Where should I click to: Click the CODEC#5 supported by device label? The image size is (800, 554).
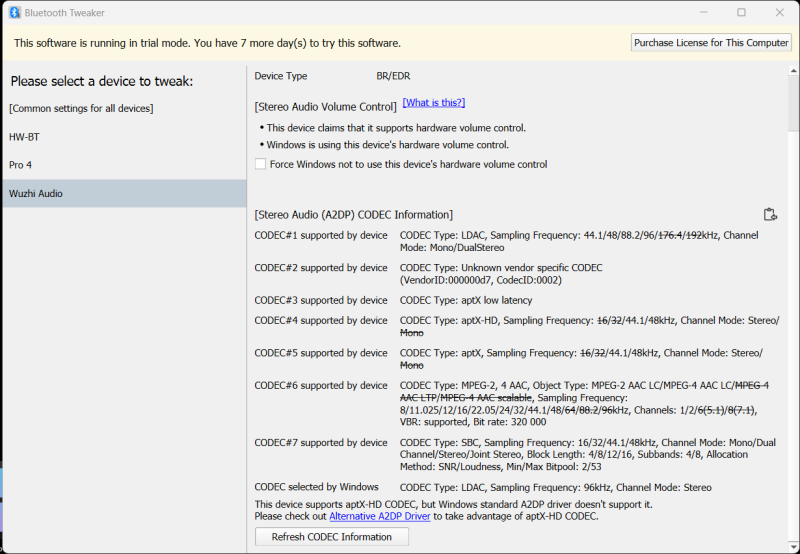pos(321,353)
